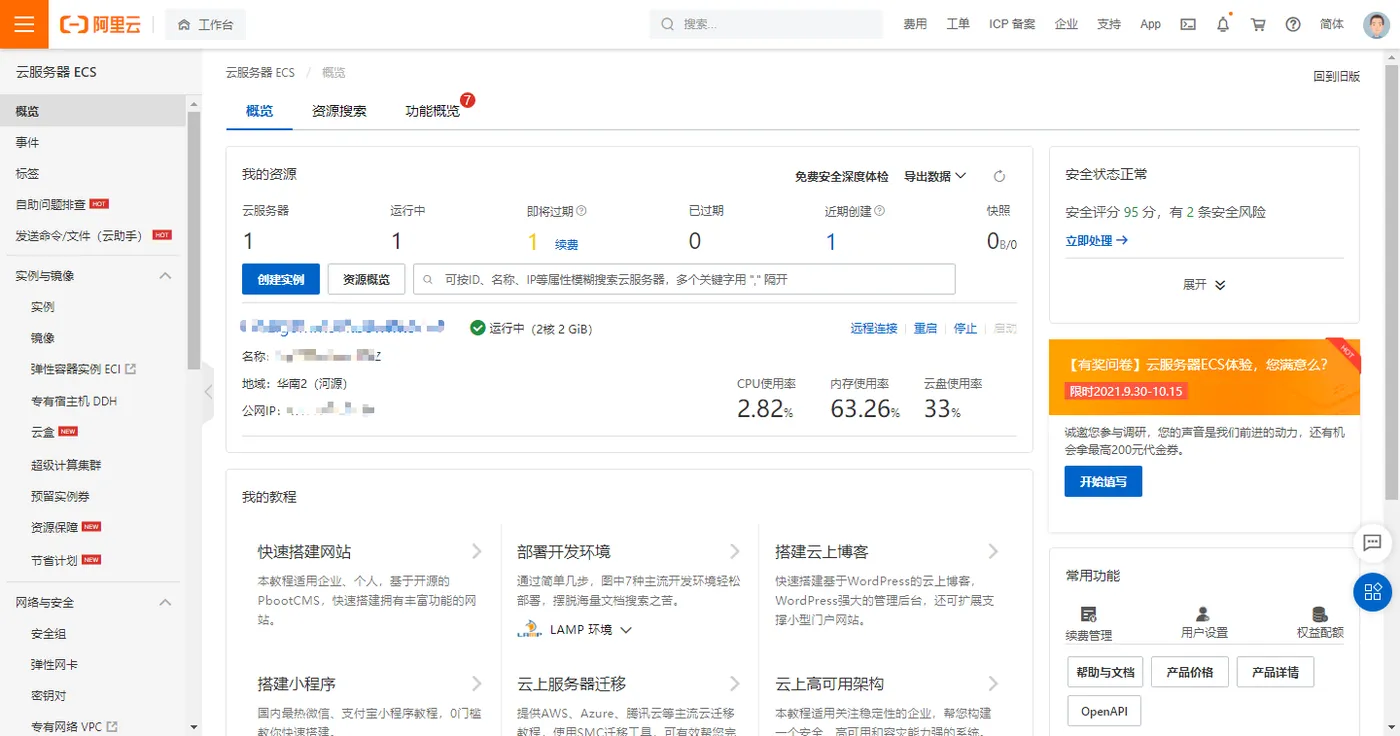Open the help question mark icon

tap(1293, 24)
